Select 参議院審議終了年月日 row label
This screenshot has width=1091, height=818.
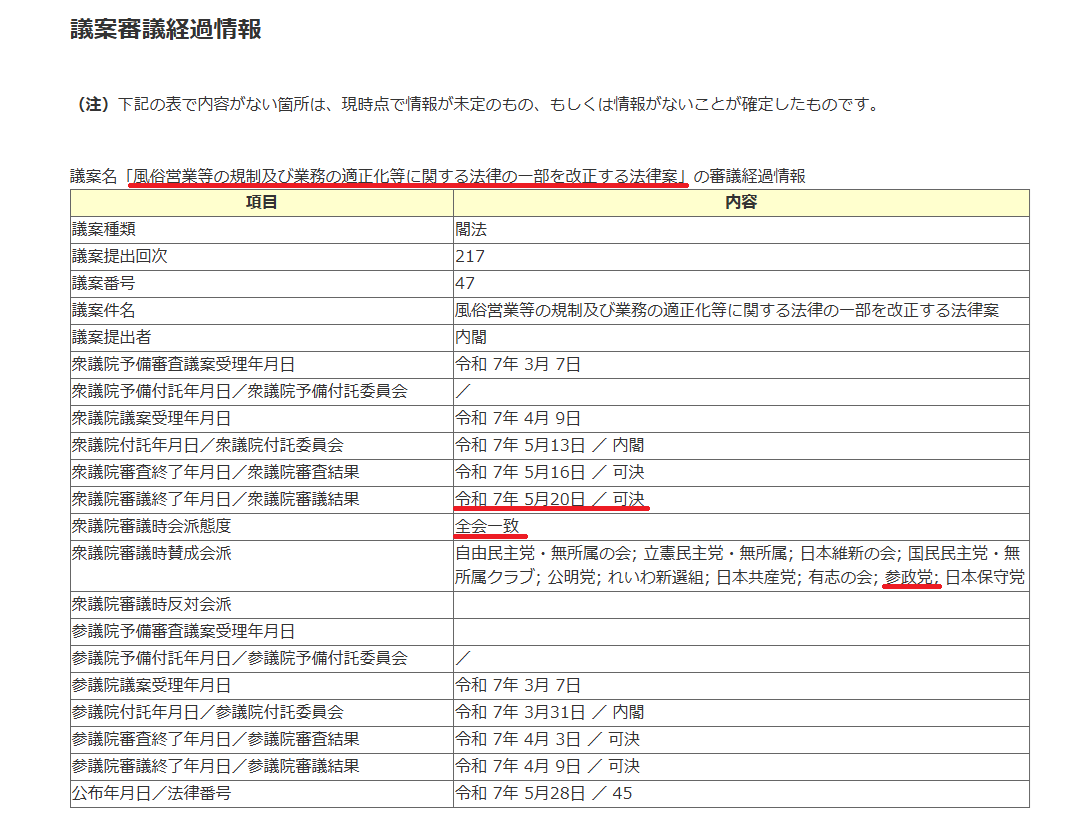click(216, 767)
